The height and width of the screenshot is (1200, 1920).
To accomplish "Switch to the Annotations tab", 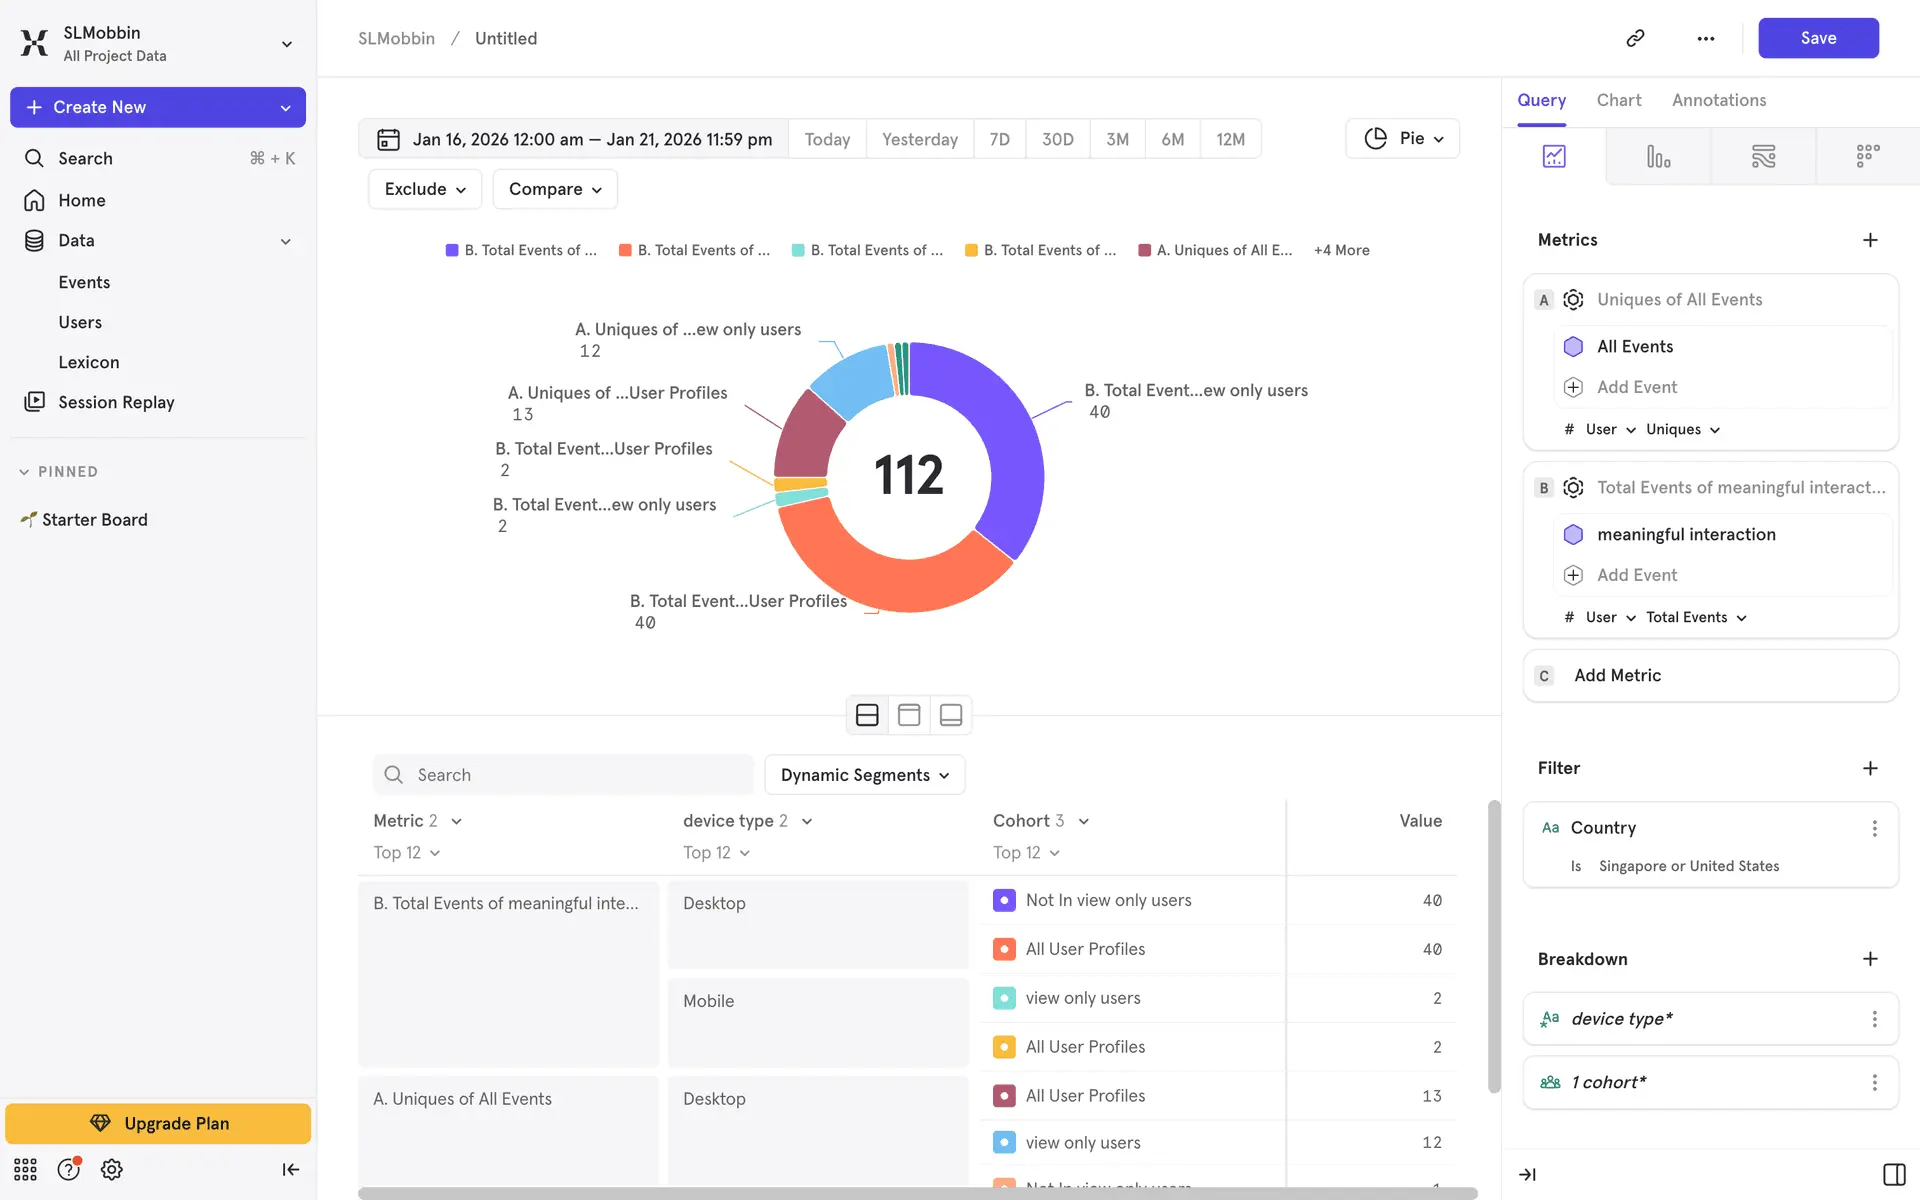I will pyautogui.click(x=1718, y=100).
